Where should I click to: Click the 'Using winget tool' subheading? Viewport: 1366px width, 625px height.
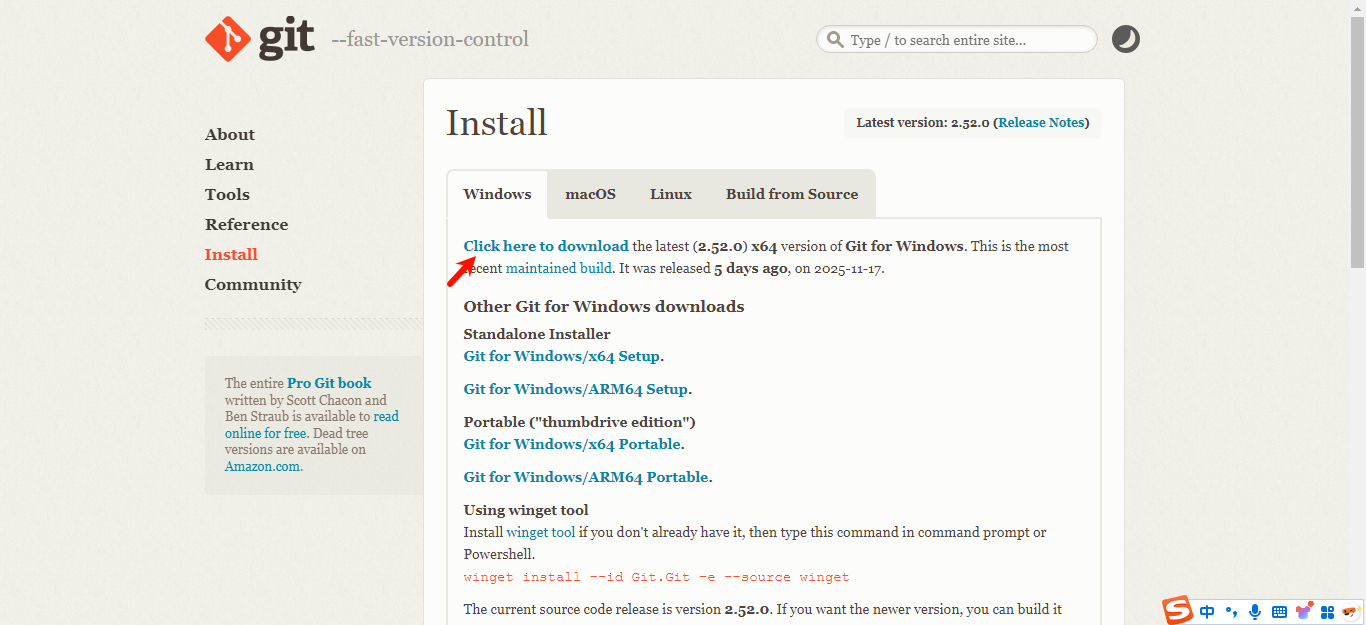[x=526, y=510]
